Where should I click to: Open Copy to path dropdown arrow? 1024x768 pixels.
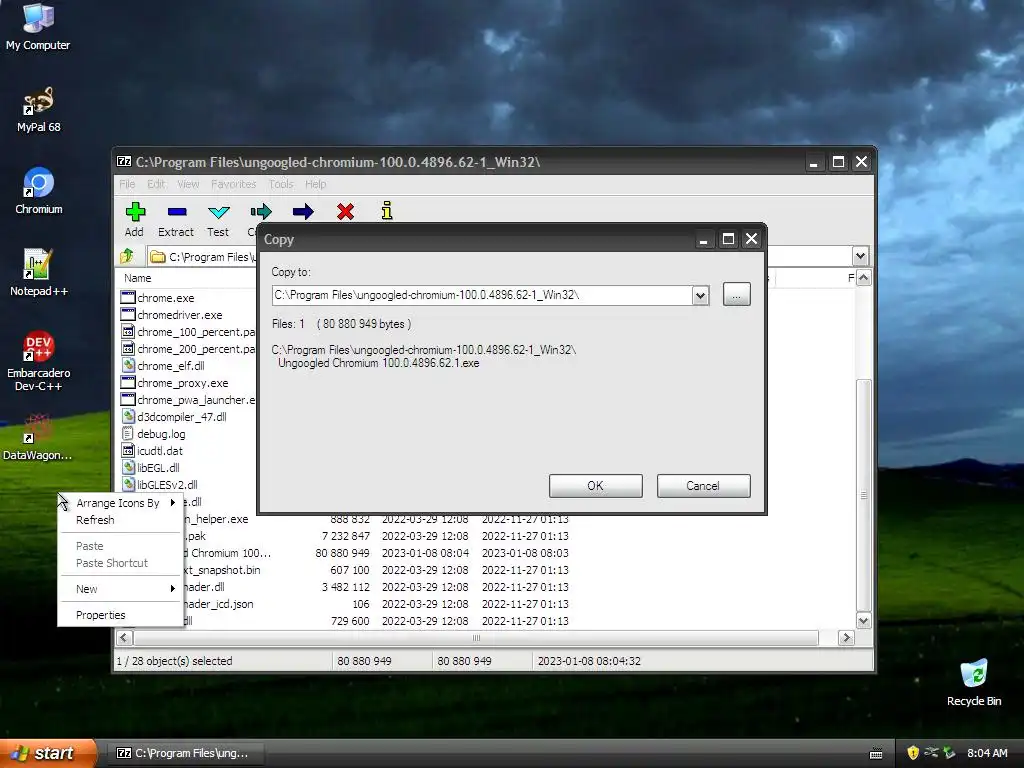point(700,295)
